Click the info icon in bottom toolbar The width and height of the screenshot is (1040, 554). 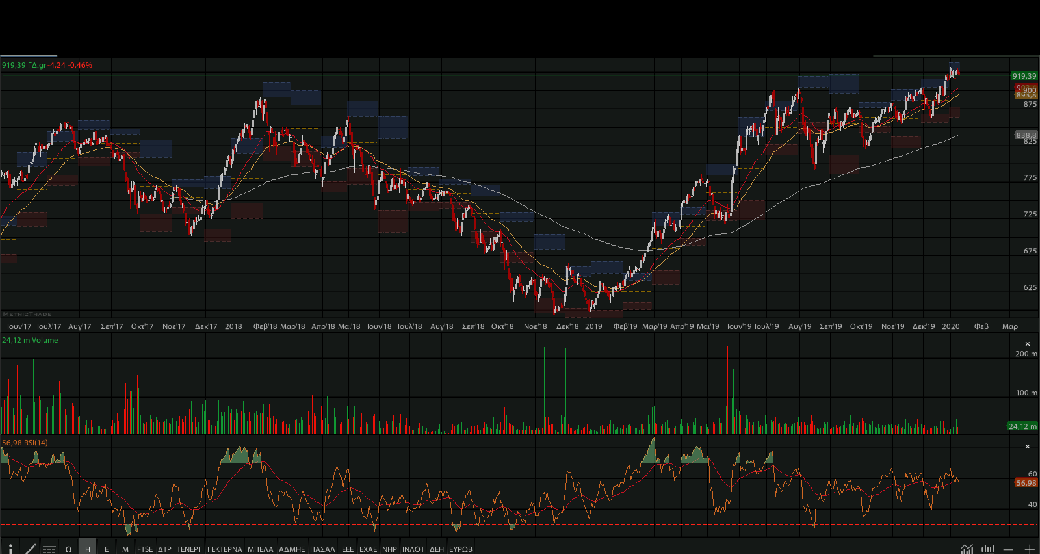(x=10, y=548)
